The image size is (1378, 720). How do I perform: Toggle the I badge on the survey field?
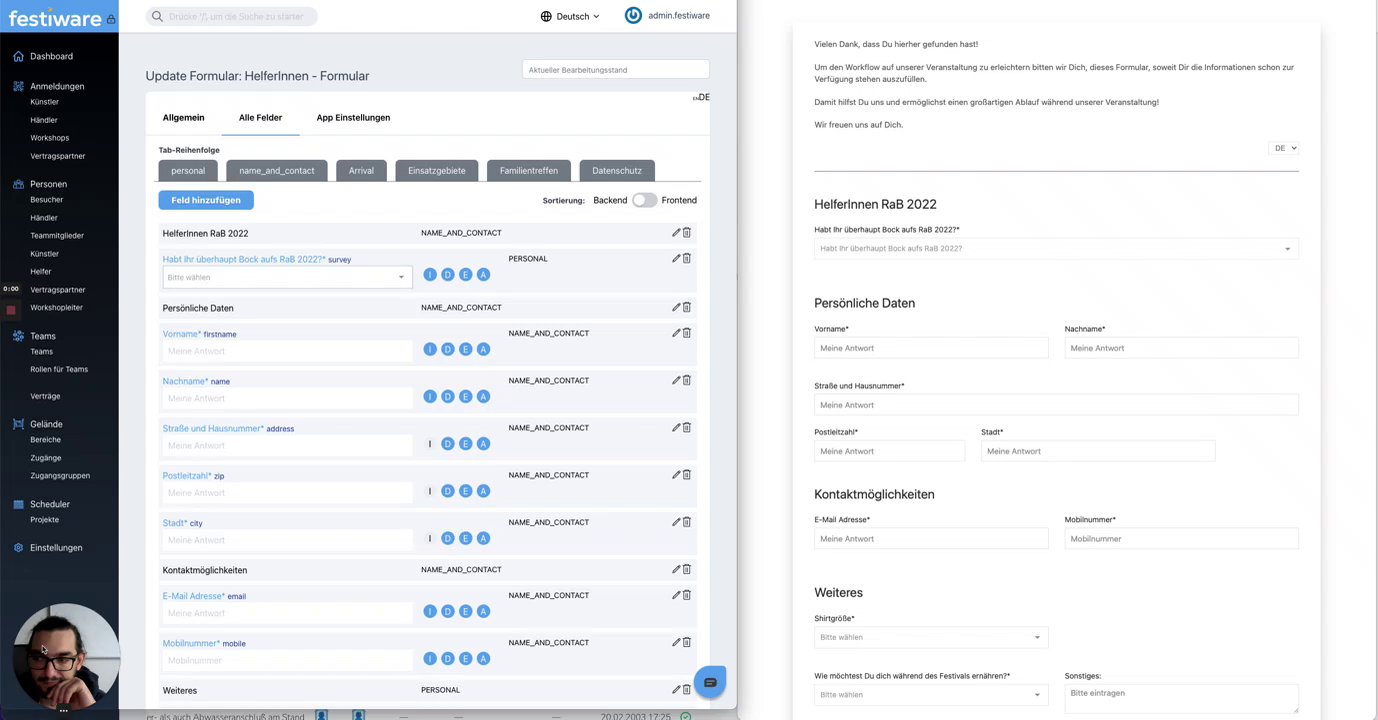pos(430,275)
